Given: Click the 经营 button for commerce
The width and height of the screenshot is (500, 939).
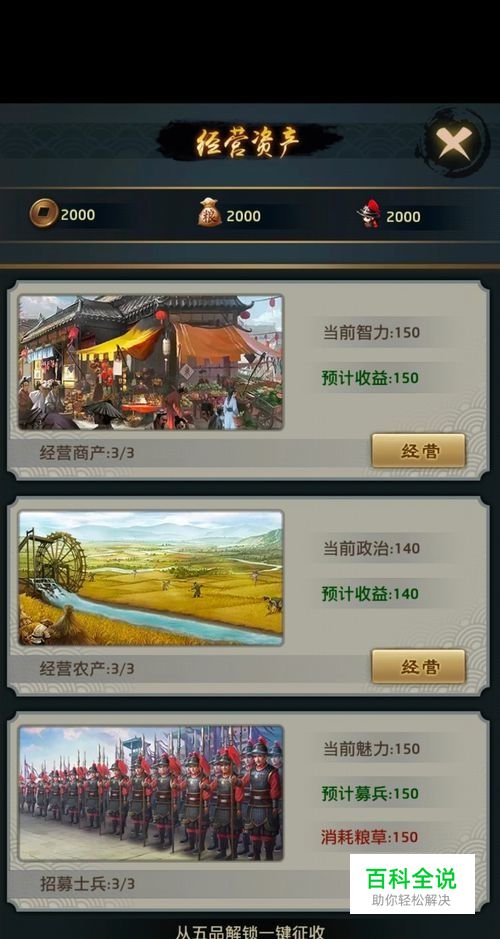Looking at the screenshot, I should [x=419, y=451].
